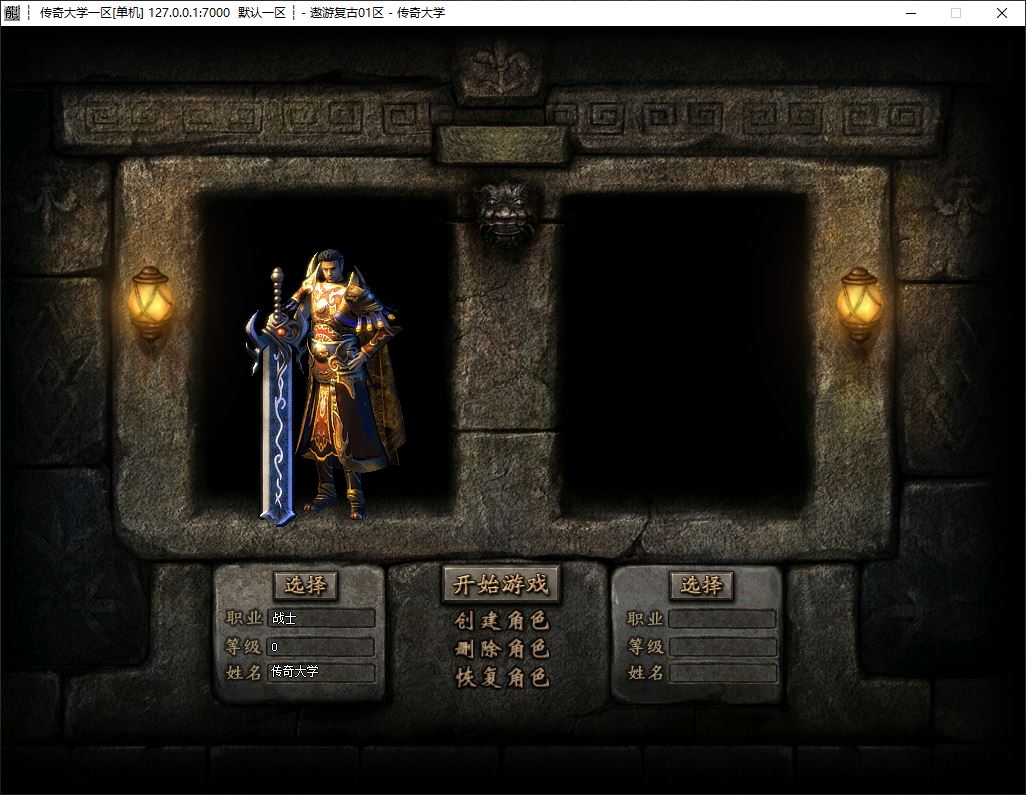Viewport: 1026px width, 795px height.
Task: Click the left 职业 field showing 战士
Action: 321,618
